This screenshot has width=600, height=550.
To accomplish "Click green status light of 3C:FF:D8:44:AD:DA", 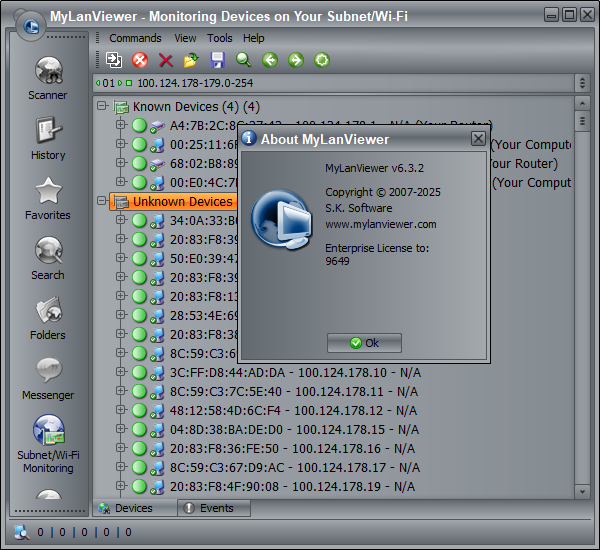I will 139,372.
